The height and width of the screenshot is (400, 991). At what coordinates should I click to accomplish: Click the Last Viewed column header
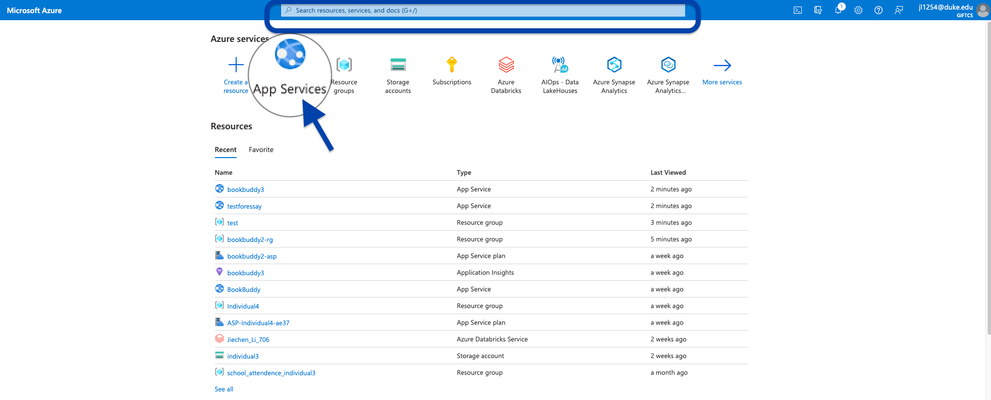coord(668,173)
